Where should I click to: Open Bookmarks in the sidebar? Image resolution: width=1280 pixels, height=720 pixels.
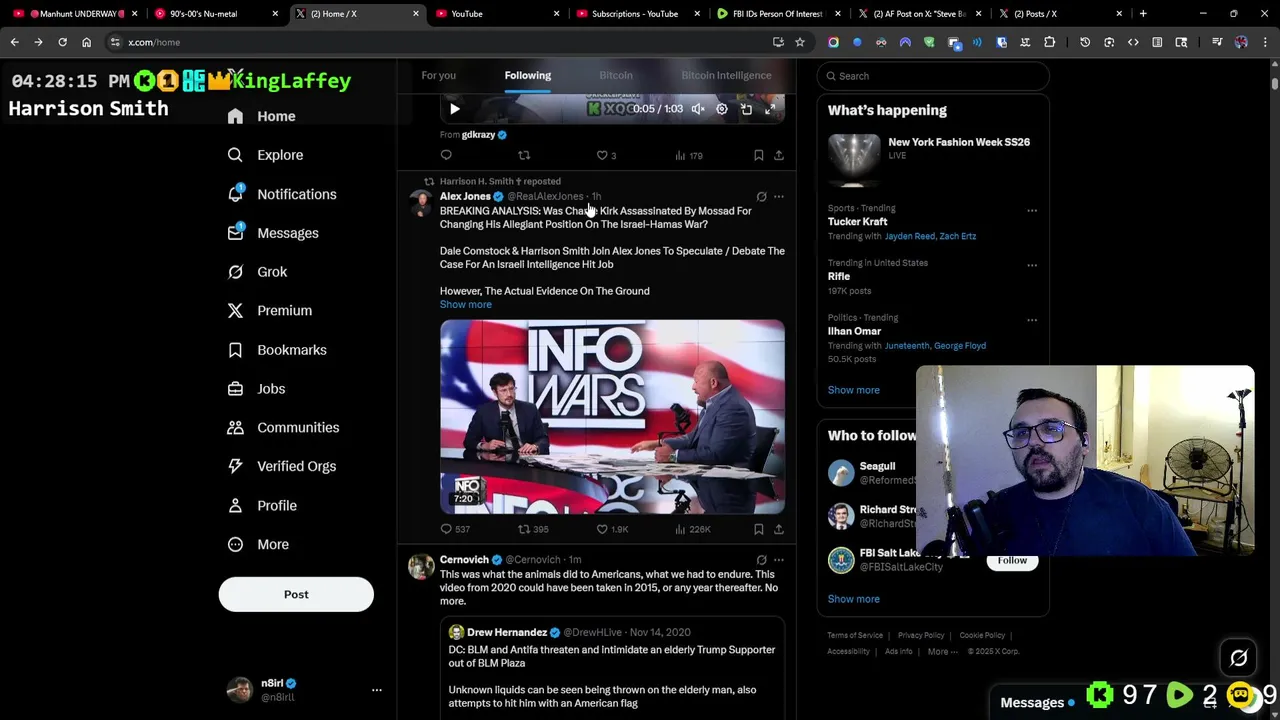click(x=277, y=350)
